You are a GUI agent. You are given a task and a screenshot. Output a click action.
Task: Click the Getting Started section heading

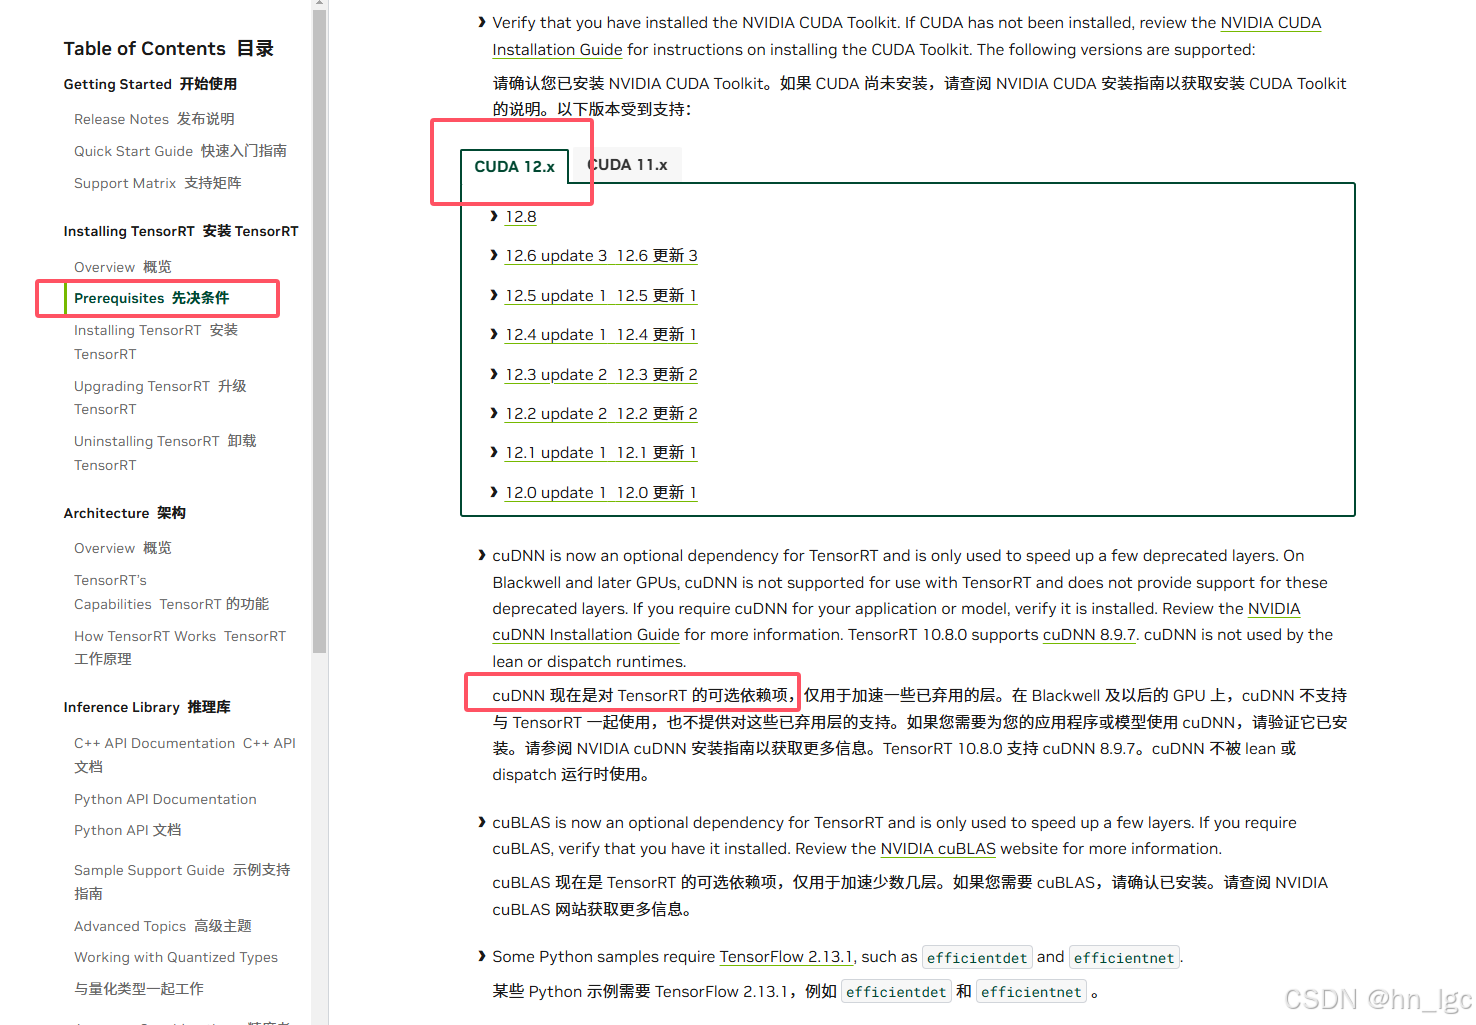click(150, 84)
